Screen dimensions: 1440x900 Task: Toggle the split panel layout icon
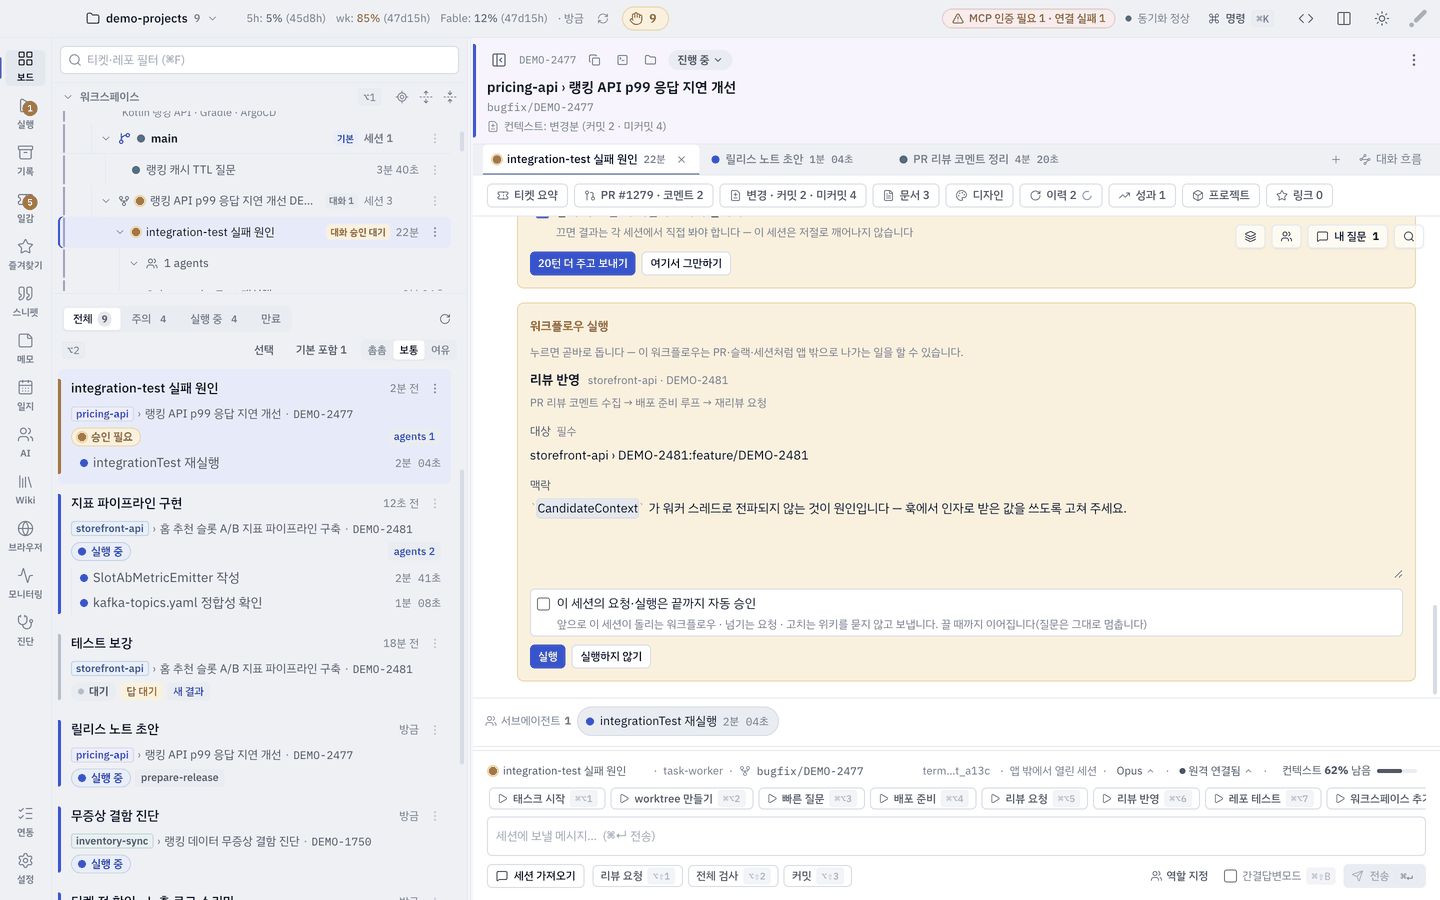1344,18
